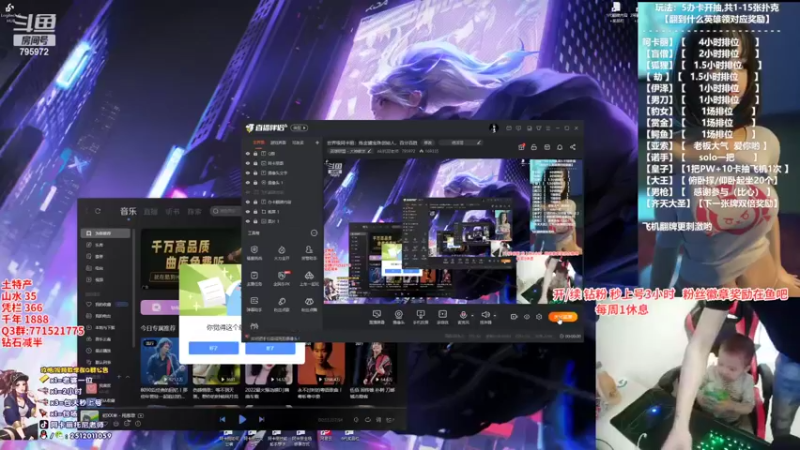Open streaming settings gear icon

pyautogui.click(x=539, y=317)
